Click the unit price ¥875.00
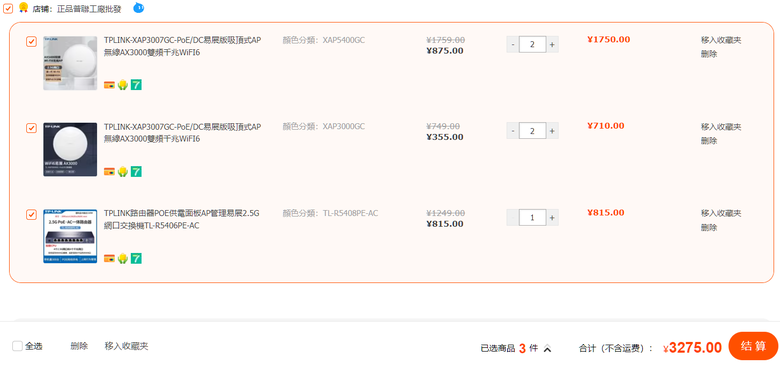 tap(445, 51)
